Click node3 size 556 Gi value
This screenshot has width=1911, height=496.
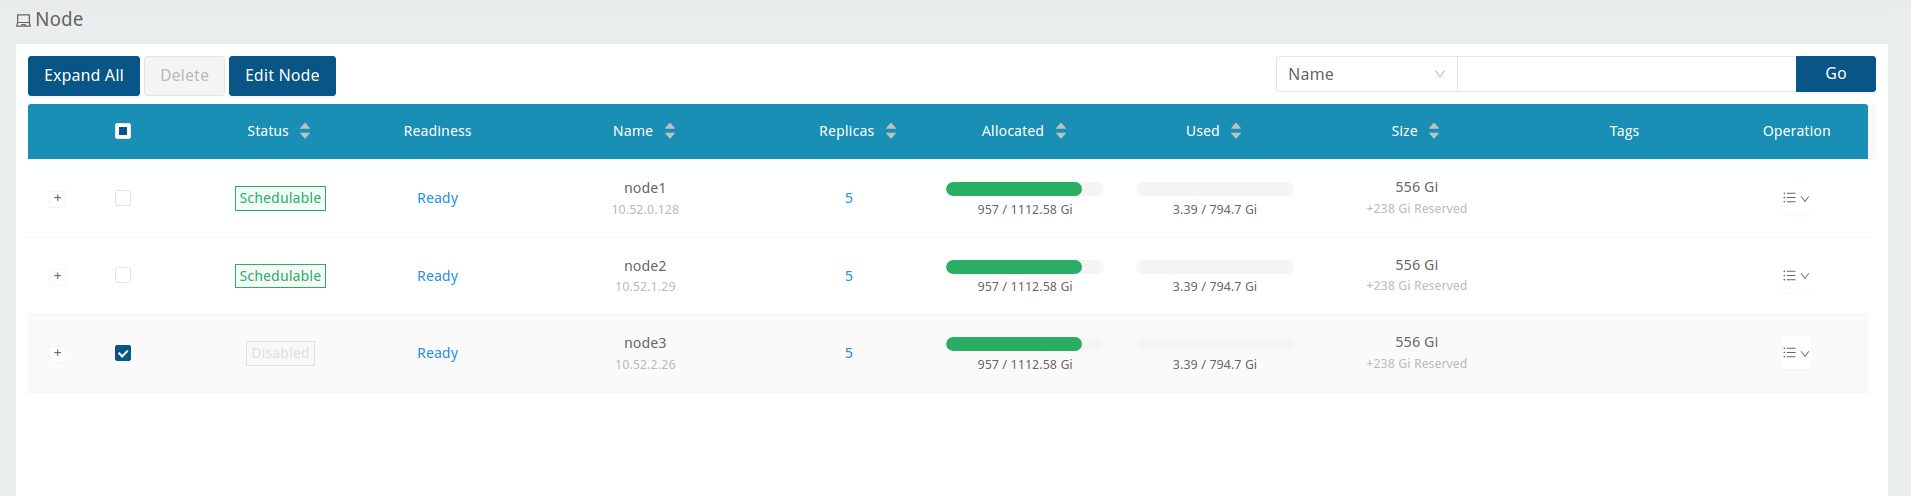[1416, 342]
